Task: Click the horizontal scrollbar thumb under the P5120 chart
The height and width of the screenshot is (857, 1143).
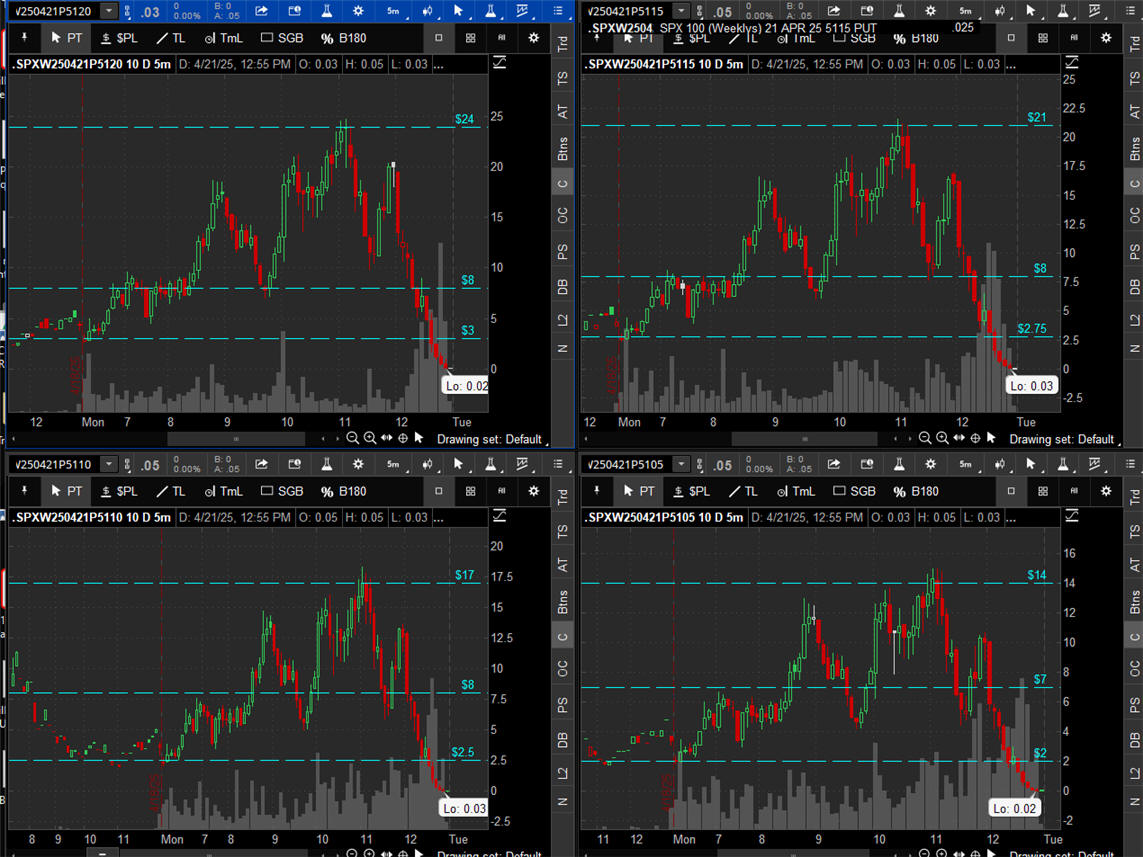Action: (236, 438)
